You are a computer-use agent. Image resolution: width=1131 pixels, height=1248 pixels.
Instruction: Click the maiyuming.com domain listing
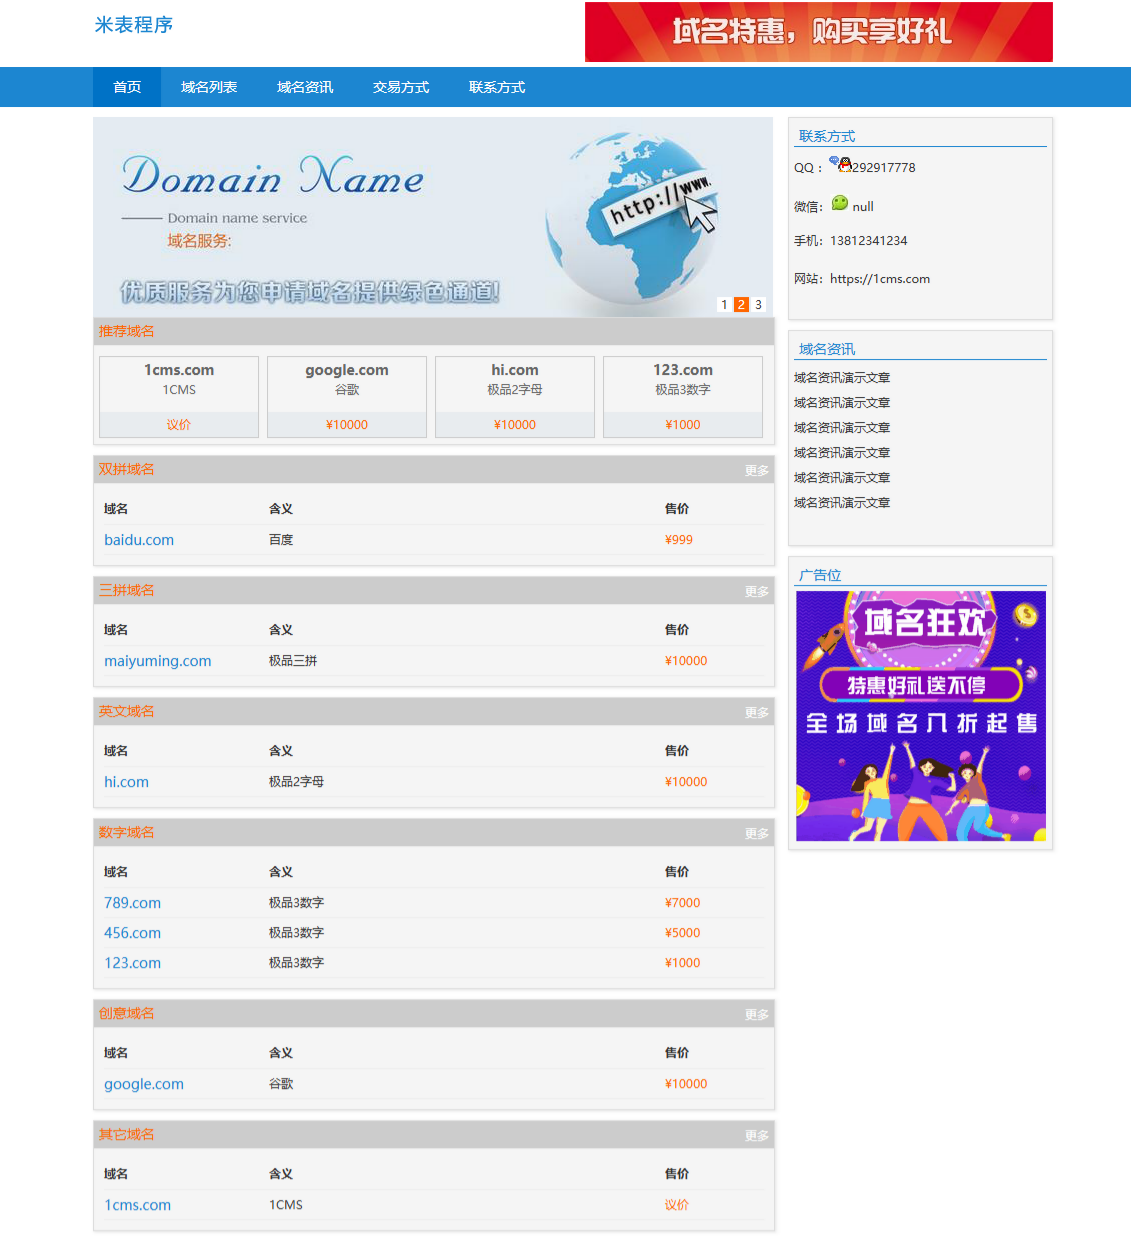157,660
